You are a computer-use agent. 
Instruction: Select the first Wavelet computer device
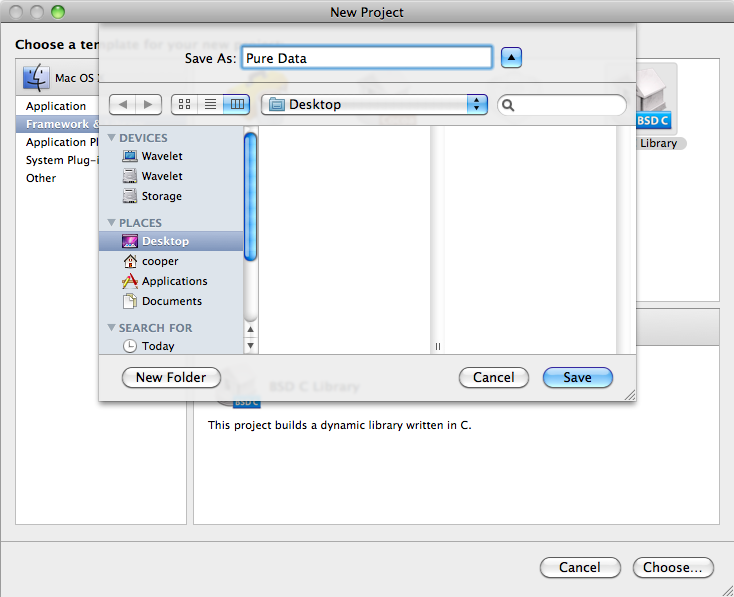[x=171, y=156]
